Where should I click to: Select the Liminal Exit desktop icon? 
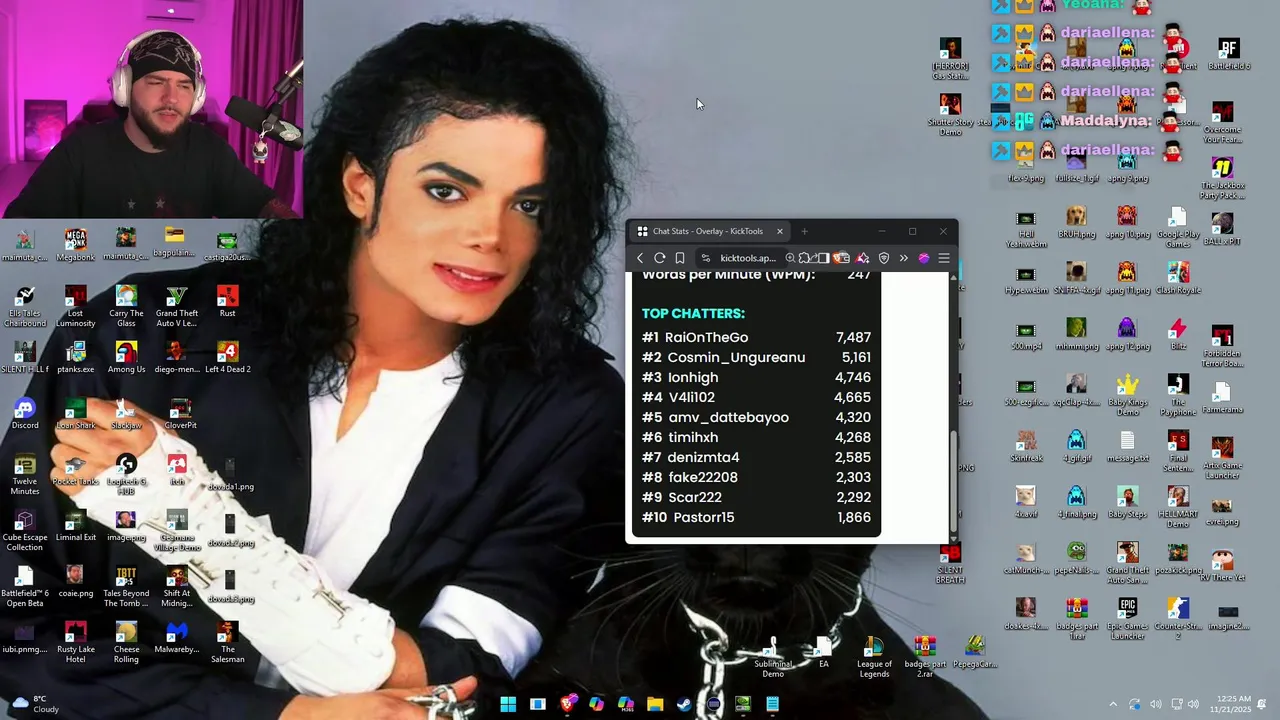(75, 526)
